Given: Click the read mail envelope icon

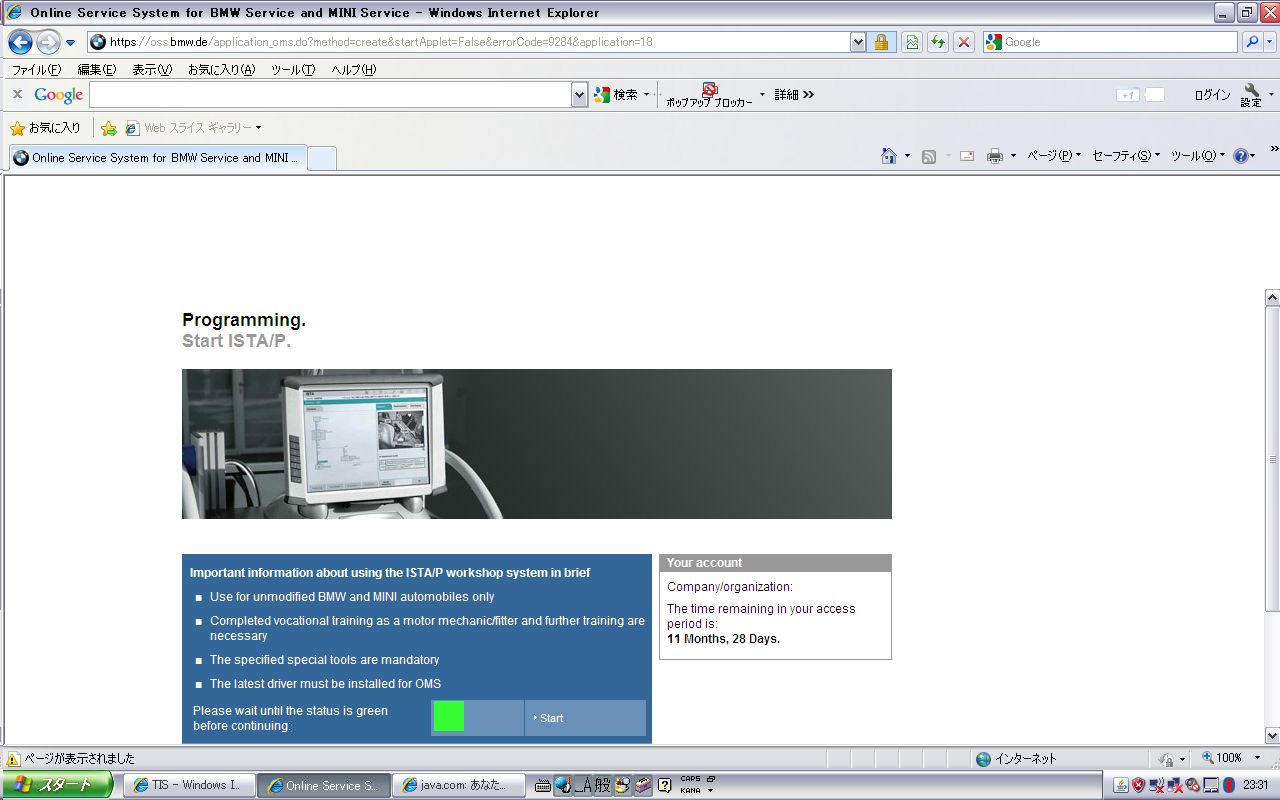Looking at the screenshot, I should click(967, 156).
